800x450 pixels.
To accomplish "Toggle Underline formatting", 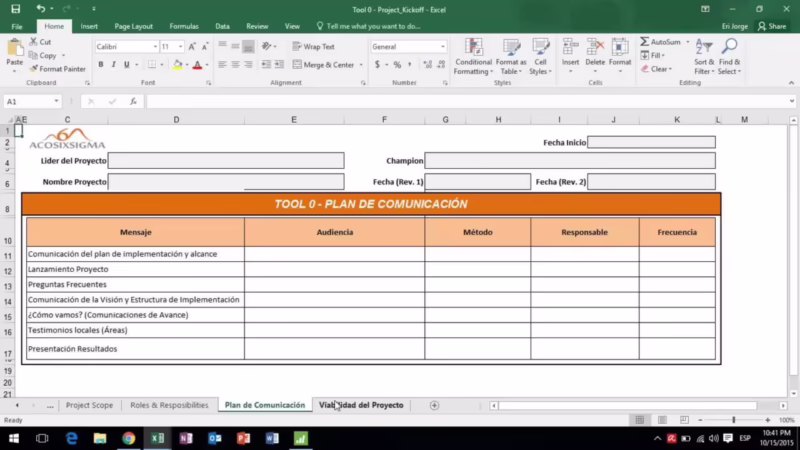I will coord(127,65).
